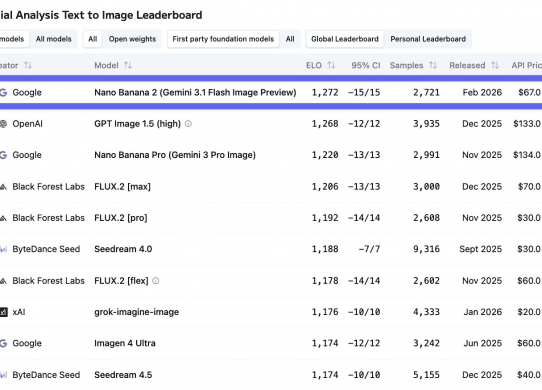Open FLUX.2 [max] model entry
Screen dimensions: 542x390
(122, 187)
